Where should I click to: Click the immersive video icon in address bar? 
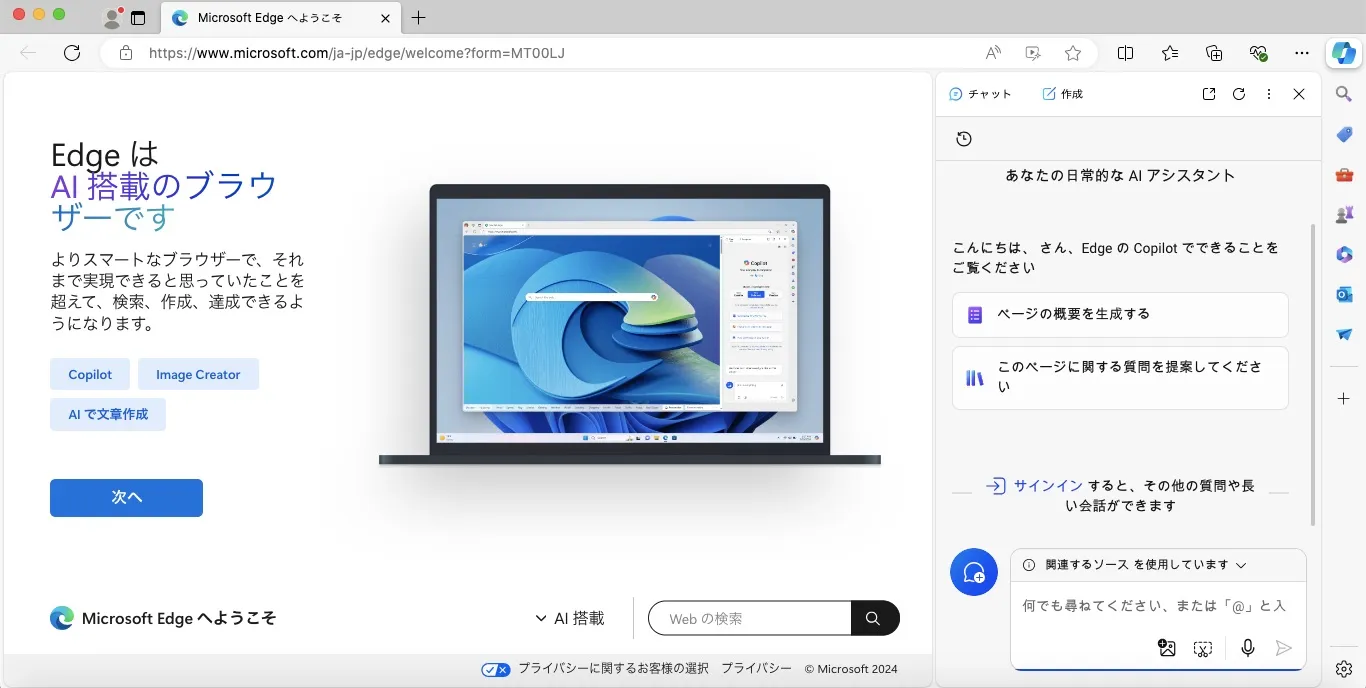pyautogui.click(x=1033, y=53)
